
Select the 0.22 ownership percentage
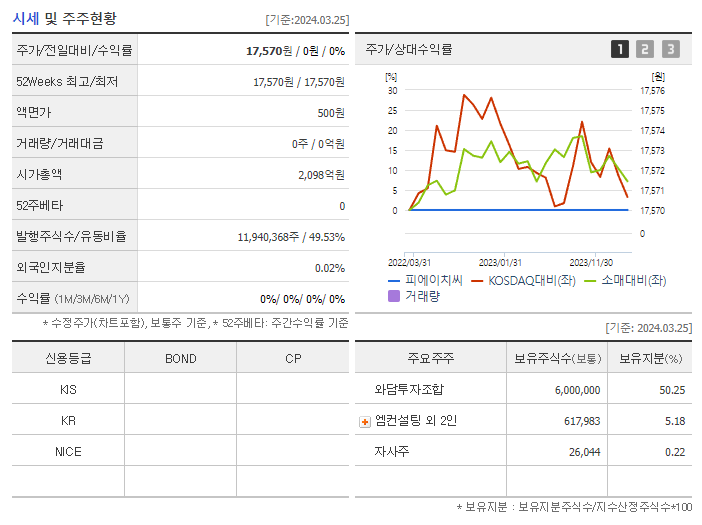675,452
